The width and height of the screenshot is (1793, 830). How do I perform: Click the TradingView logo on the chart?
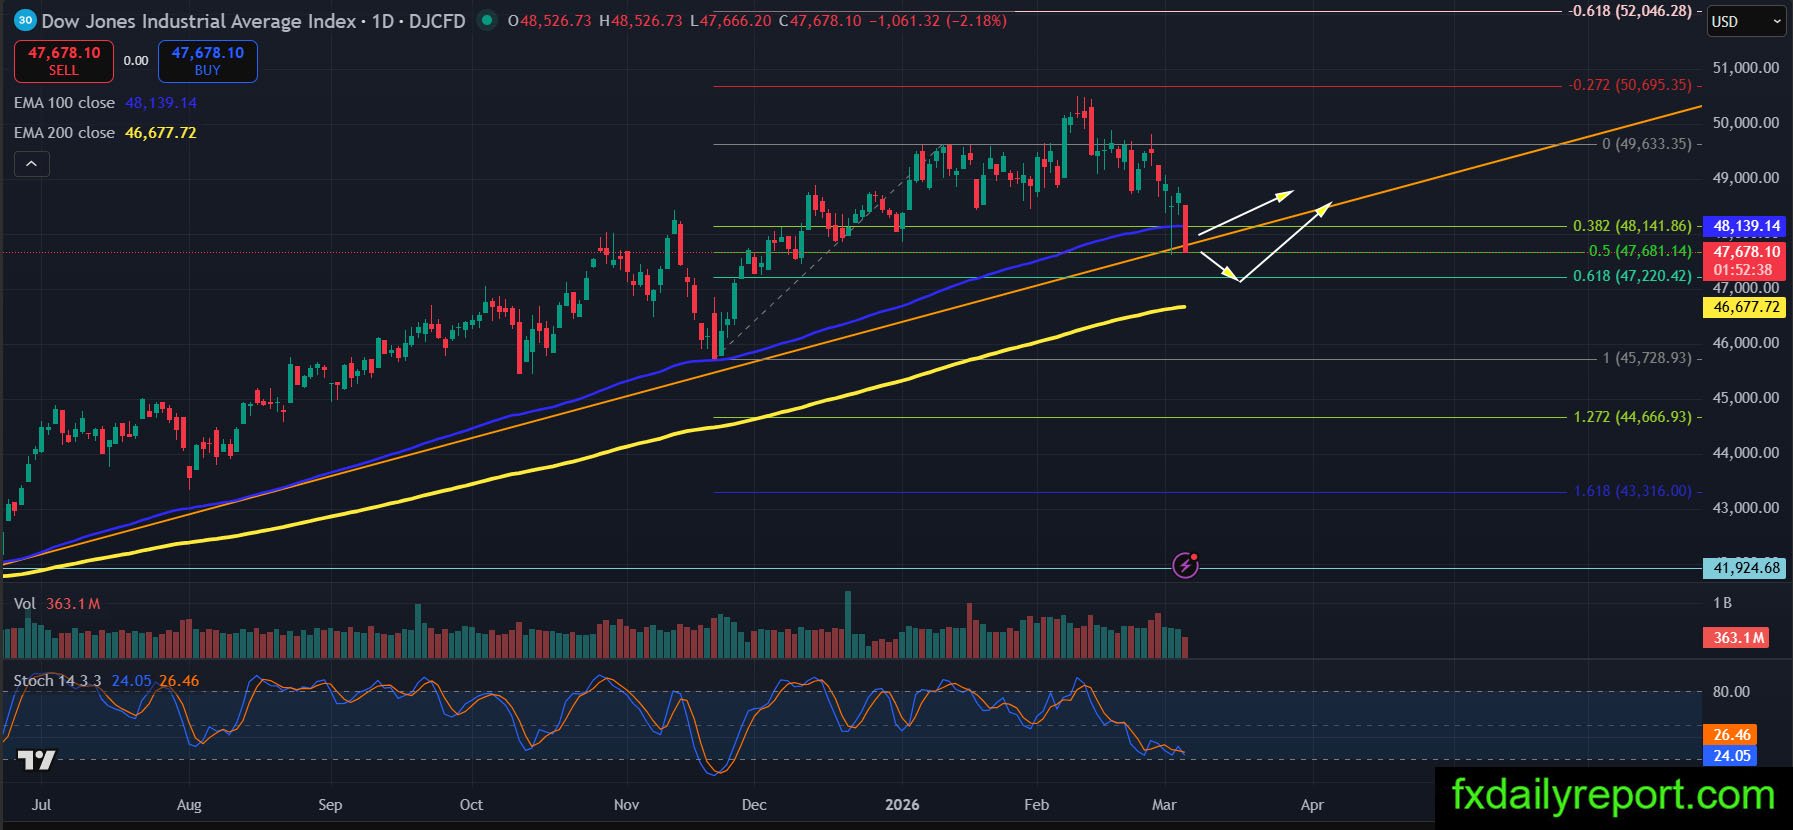(x=37, y=760)
